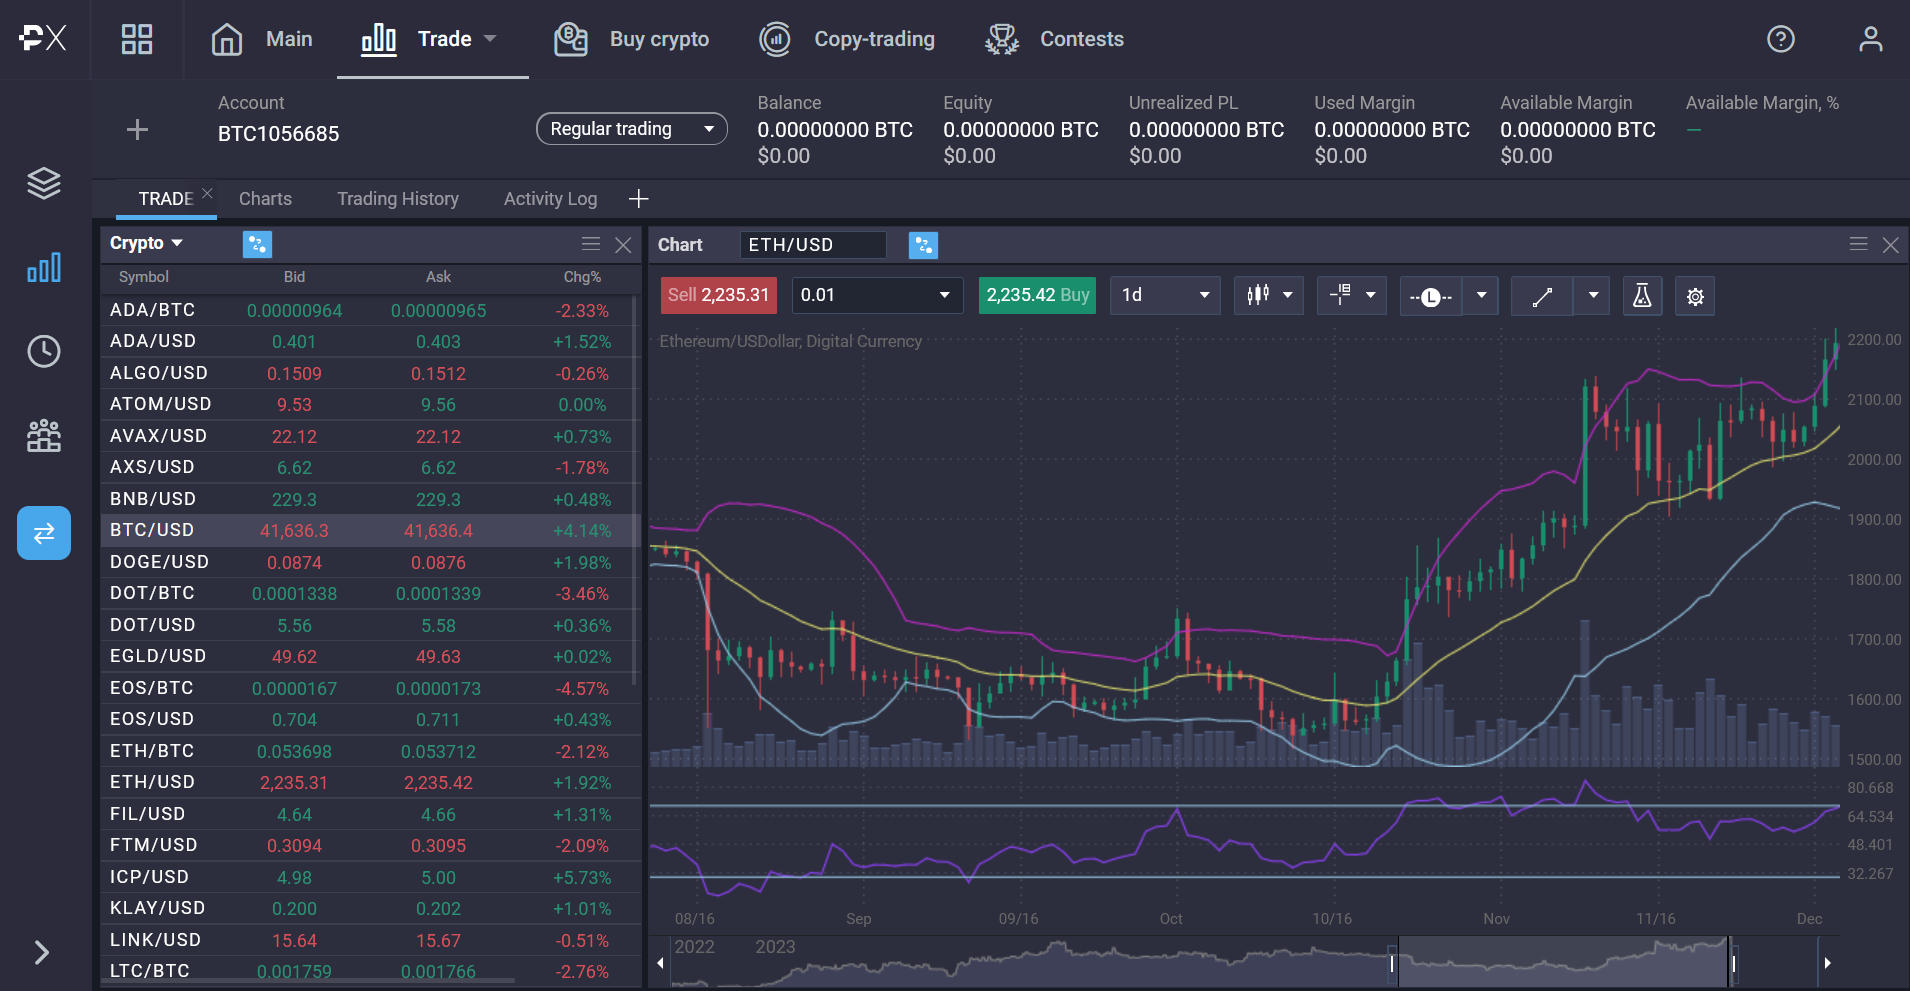Open the indicators flask icon

pos(1642,296)
